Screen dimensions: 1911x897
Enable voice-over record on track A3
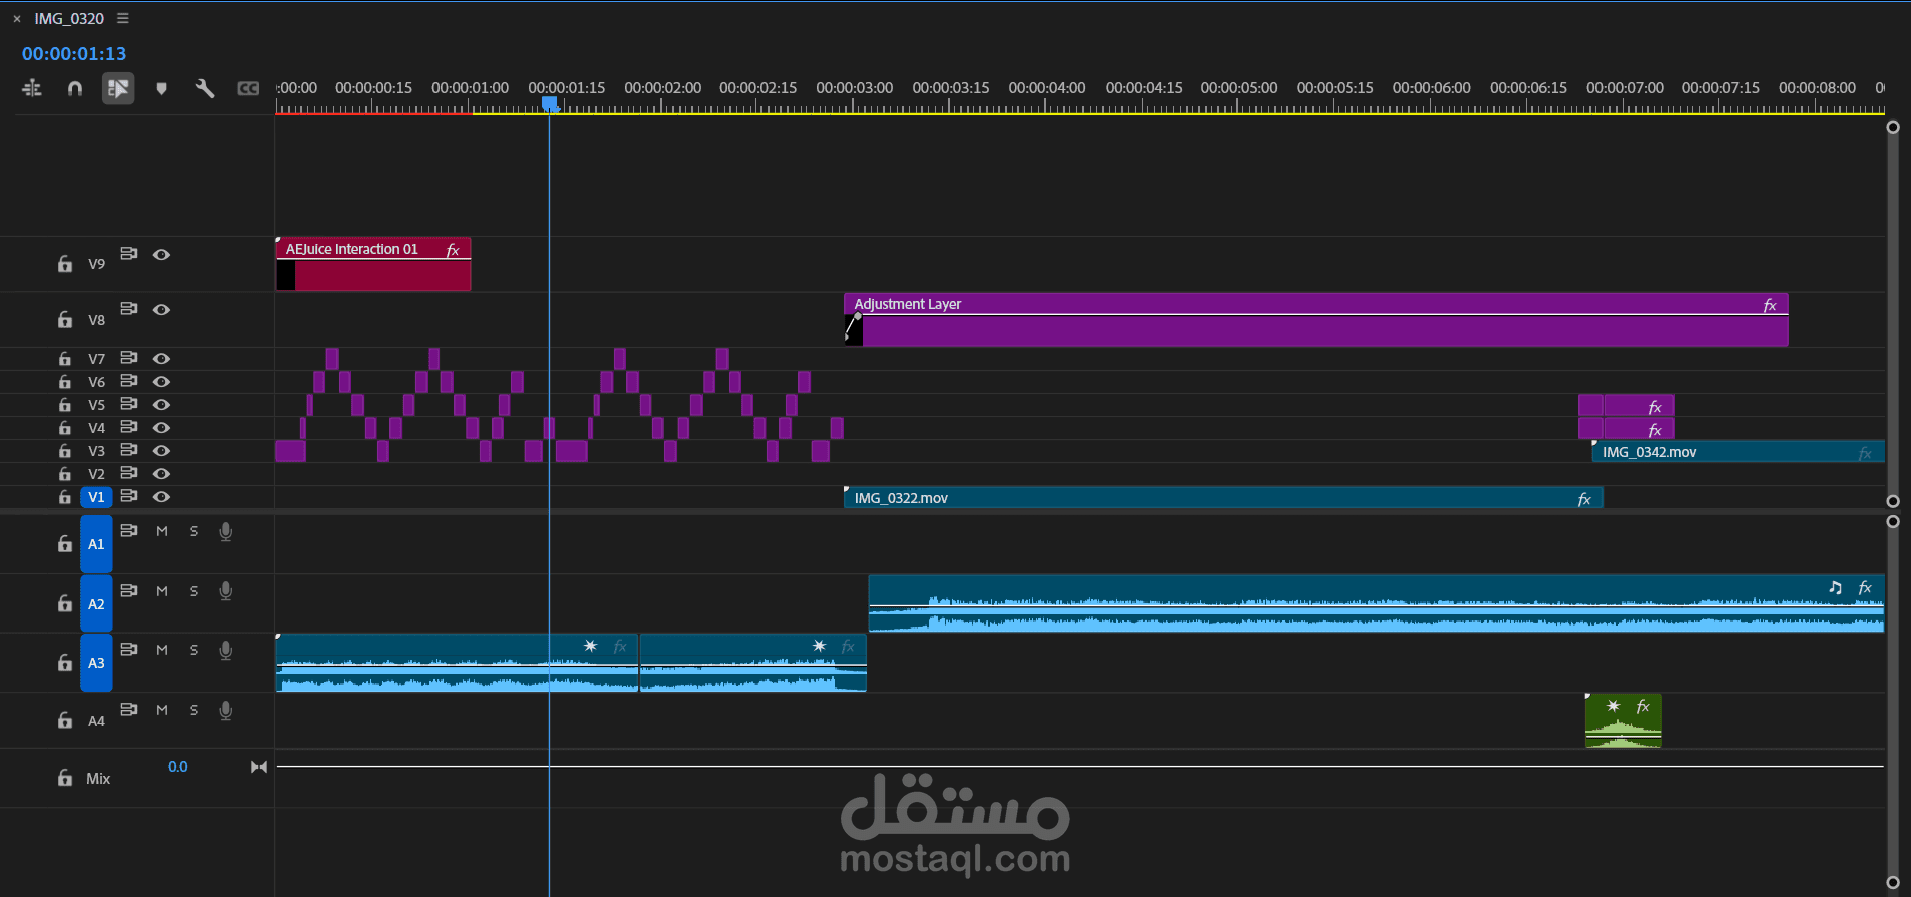(226, 650)
